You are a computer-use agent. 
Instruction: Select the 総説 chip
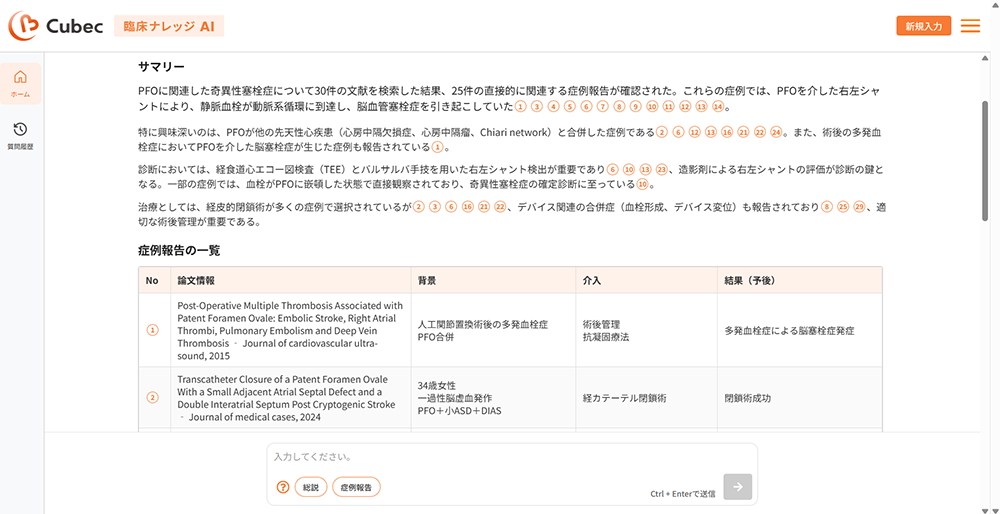point(310,487)
